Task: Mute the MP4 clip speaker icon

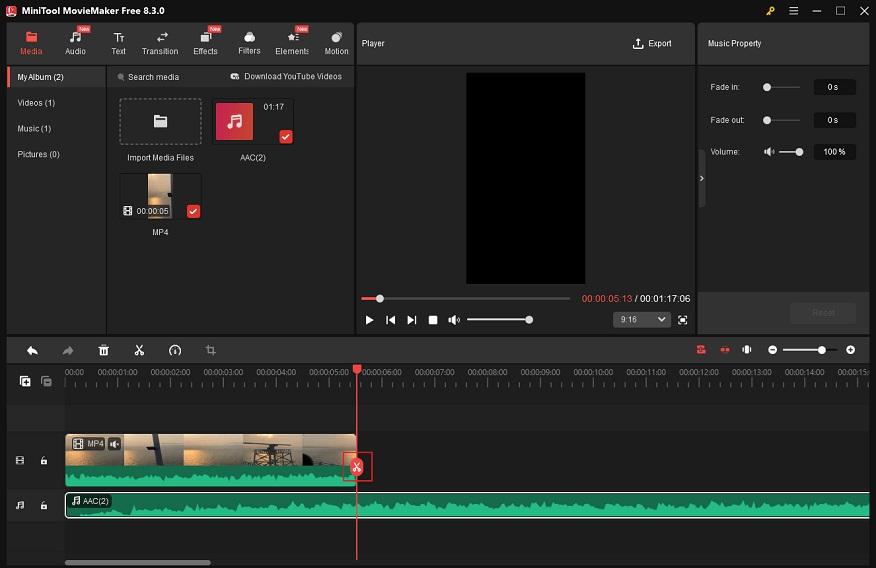Action: [115, 444]
